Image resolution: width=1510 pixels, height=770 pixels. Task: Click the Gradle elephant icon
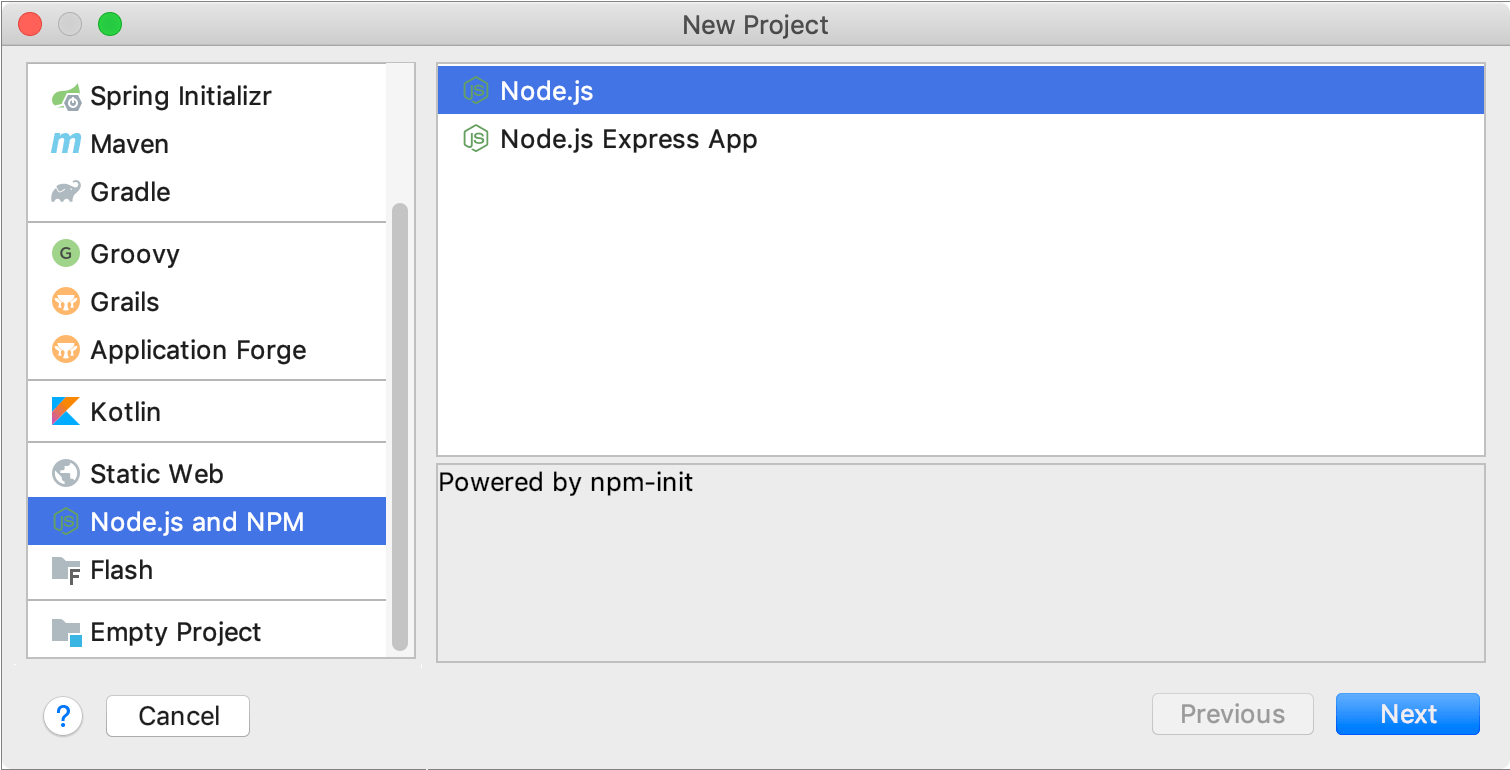(66, 192)
